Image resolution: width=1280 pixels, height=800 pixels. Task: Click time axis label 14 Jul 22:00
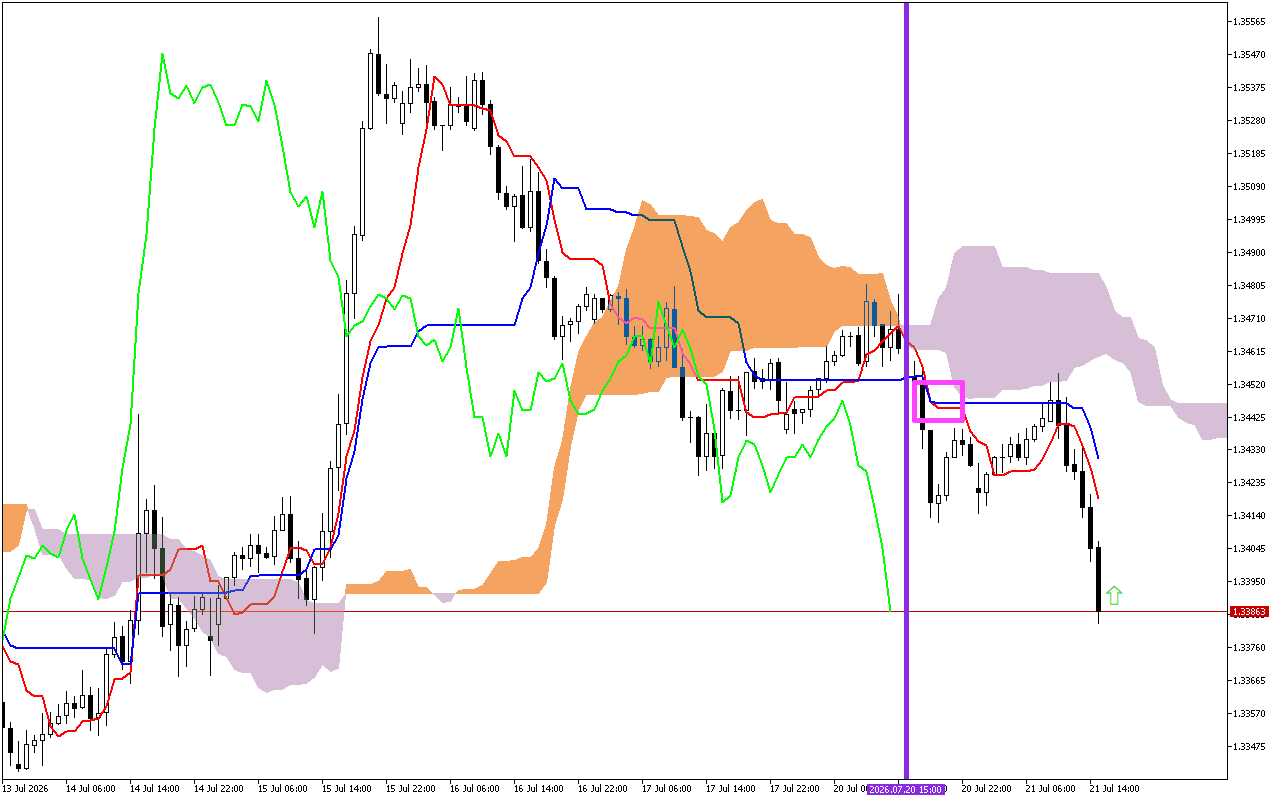[218, 789]
